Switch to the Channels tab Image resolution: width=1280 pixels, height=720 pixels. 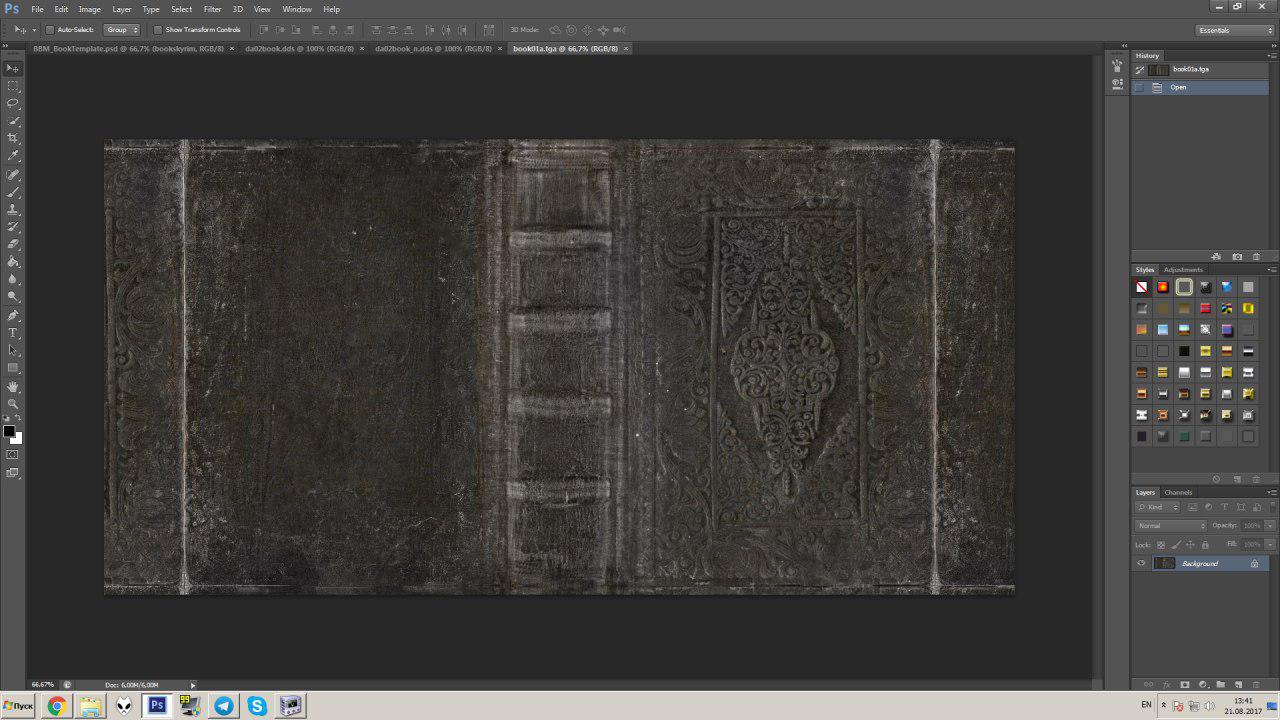coord(1178,492)
